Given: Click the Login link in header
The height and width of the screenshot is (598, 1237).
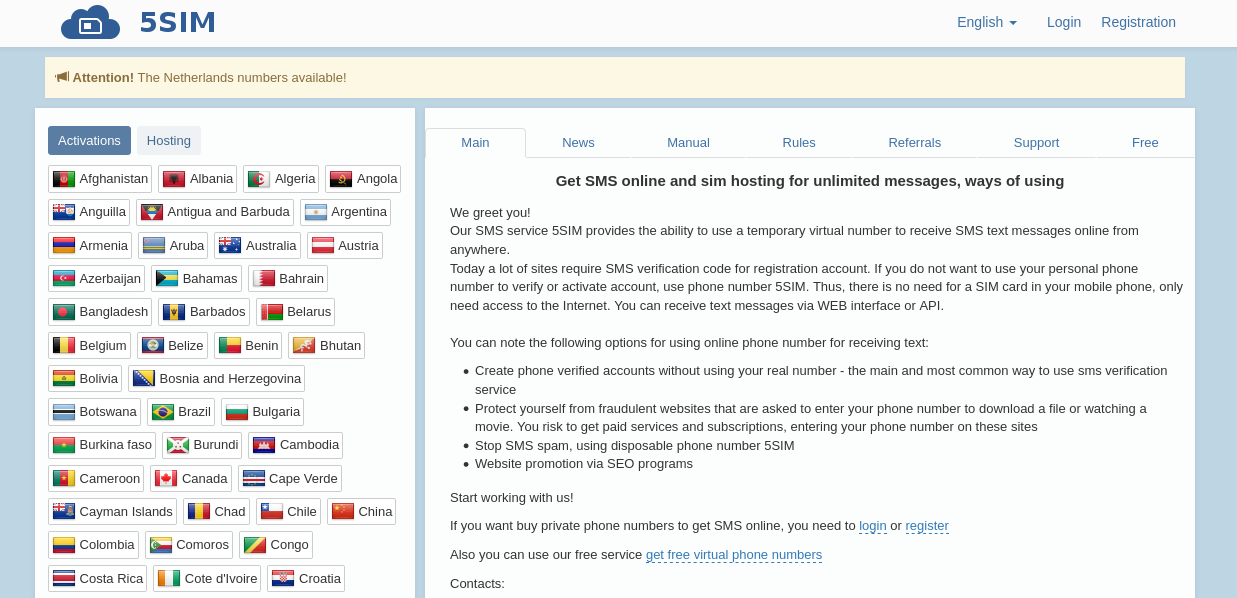Looking at the screenshot, I should tap(1064, 22).
